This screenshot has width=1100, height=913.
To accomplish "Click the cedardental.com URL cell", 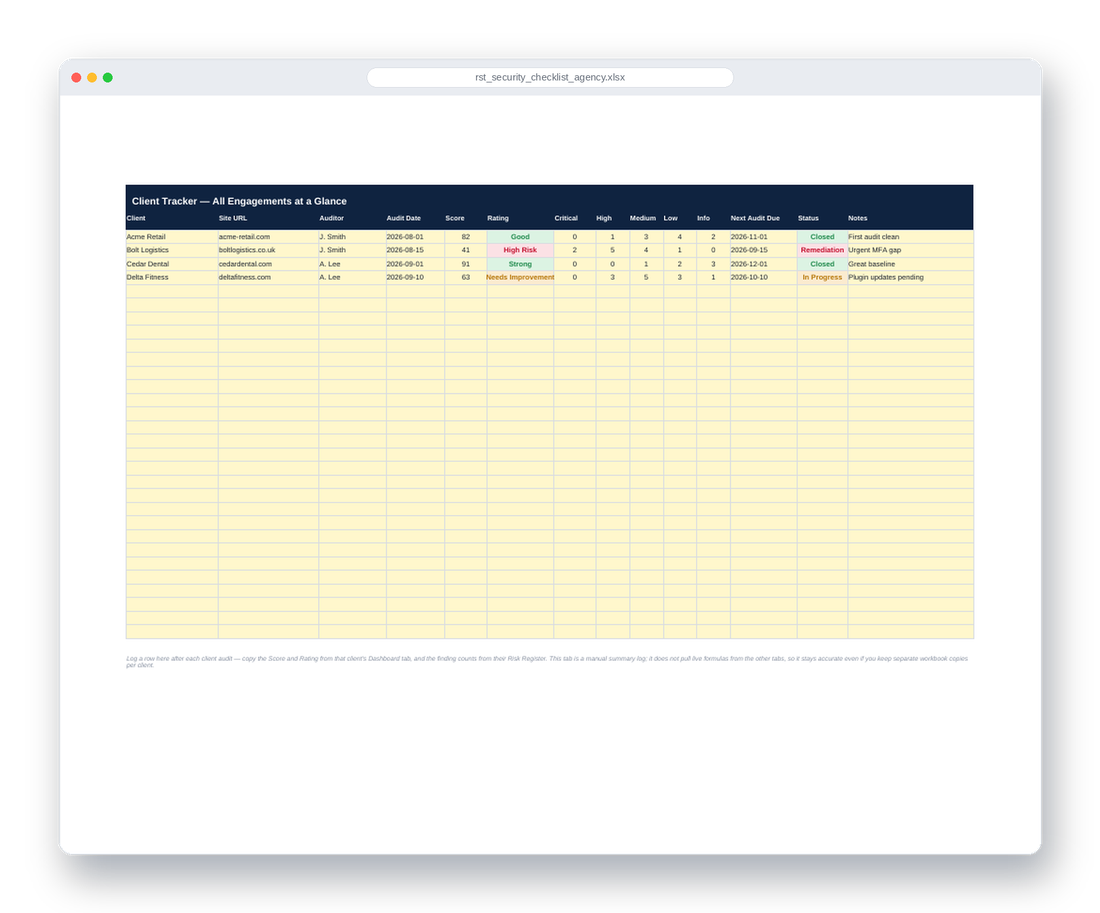I will pos(269,264).
